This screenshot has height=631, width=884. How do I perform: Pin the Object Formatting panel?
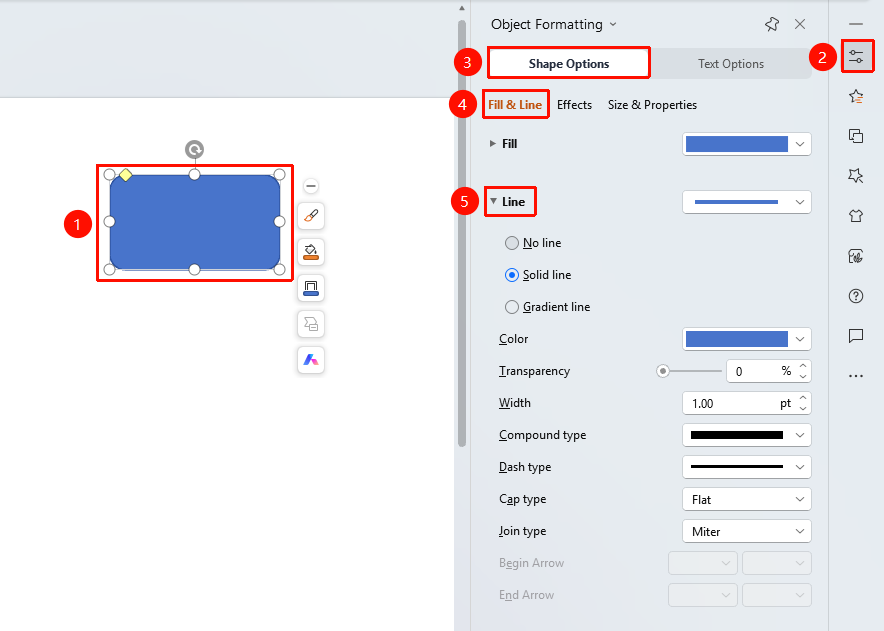tap(772, 24)
